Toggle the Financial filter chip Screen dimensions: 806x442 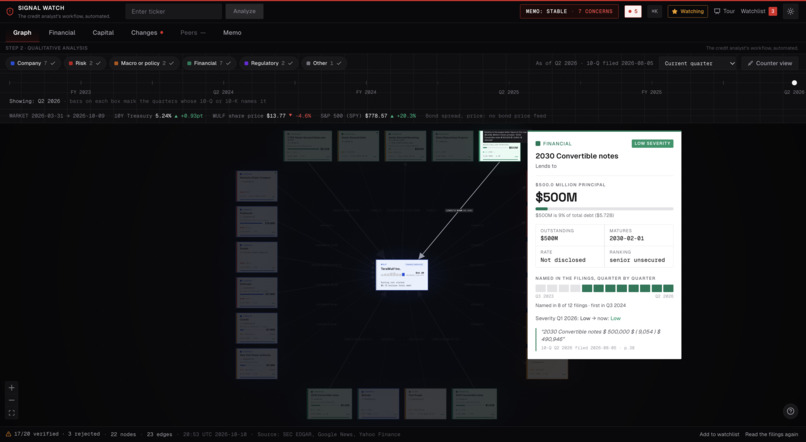tap(209, 63)
